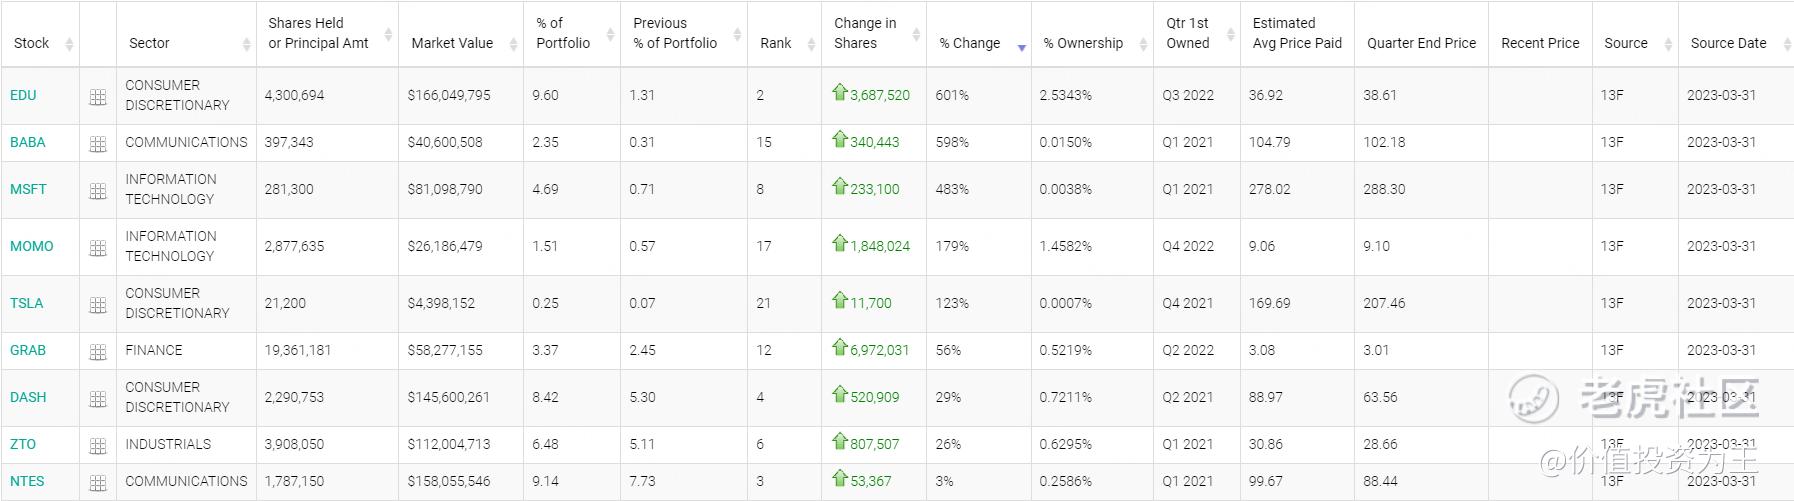Click the grid icon in the MOMO row

[x=98, y=248]
